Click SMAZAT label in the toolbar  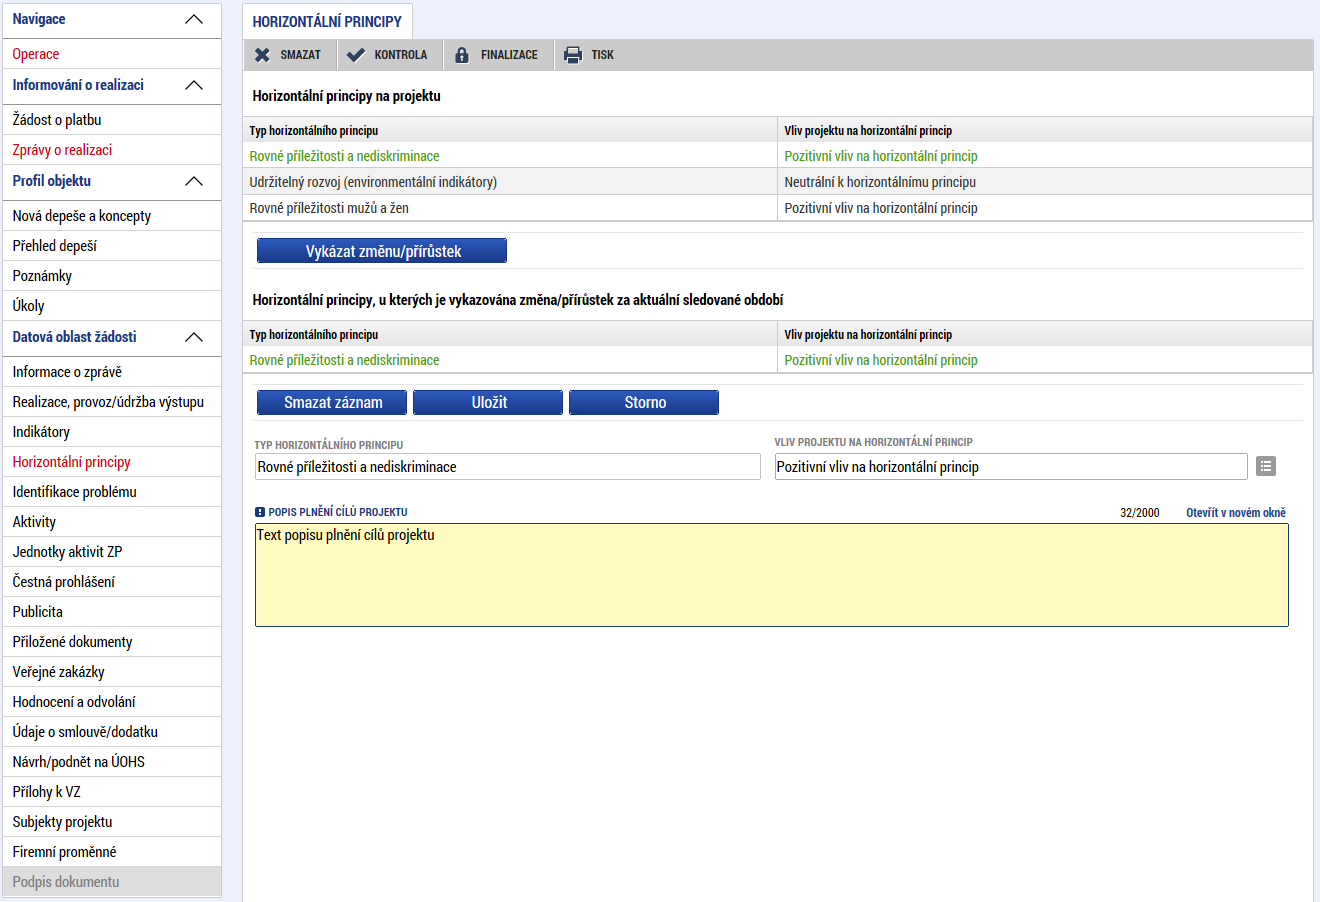300,55
